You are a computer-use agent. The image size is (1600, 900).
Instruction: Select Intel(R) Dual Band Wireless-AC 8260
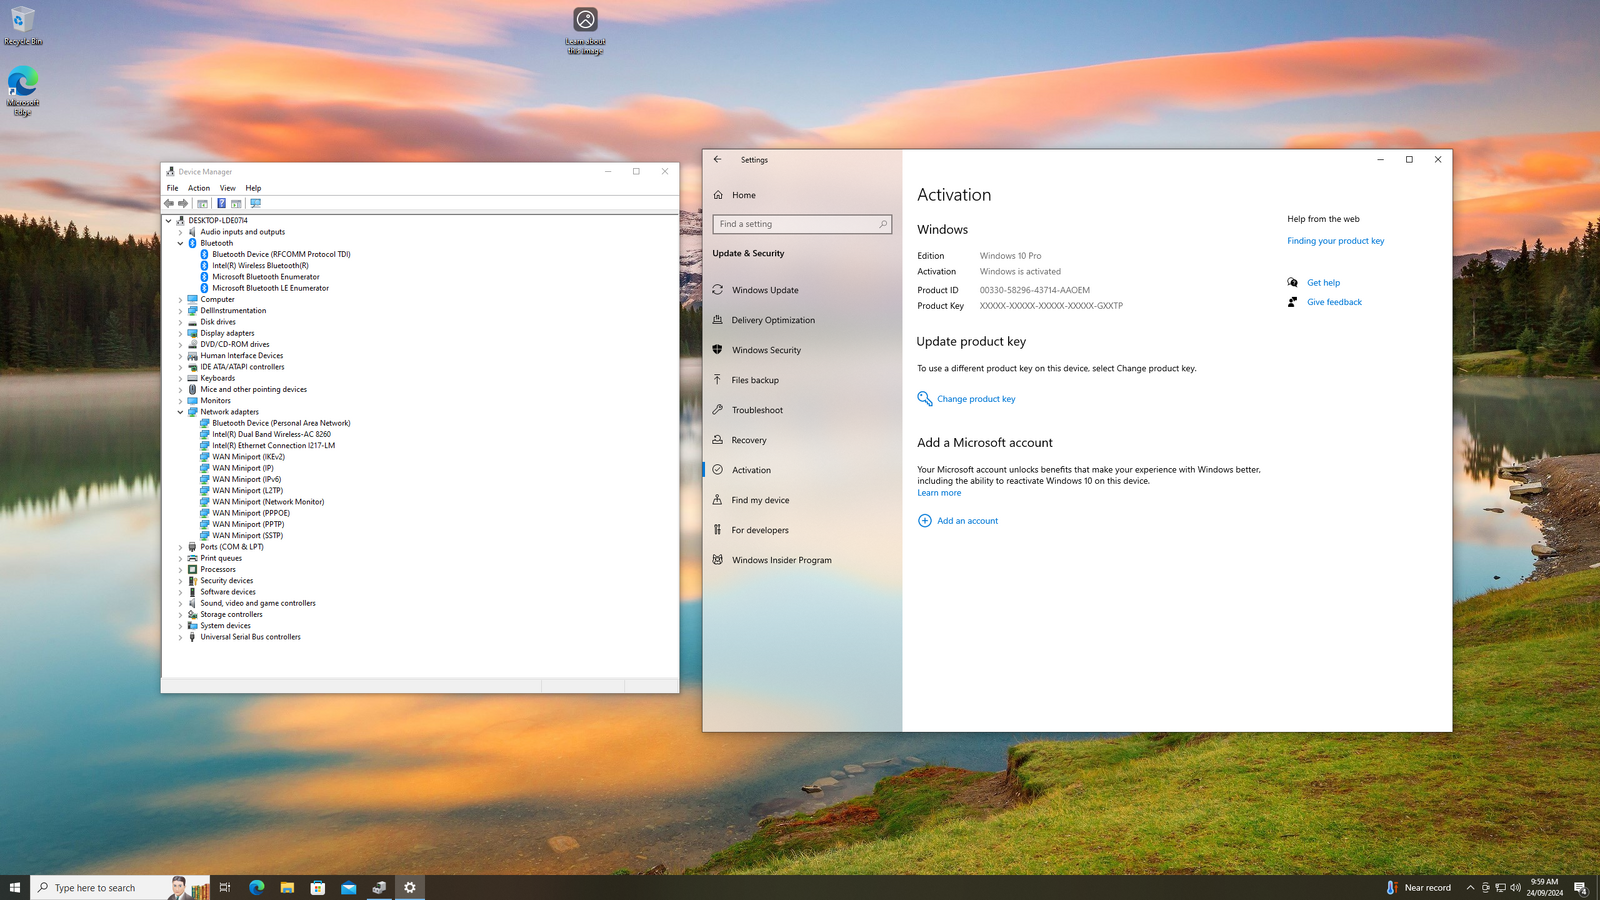[271, 434]
